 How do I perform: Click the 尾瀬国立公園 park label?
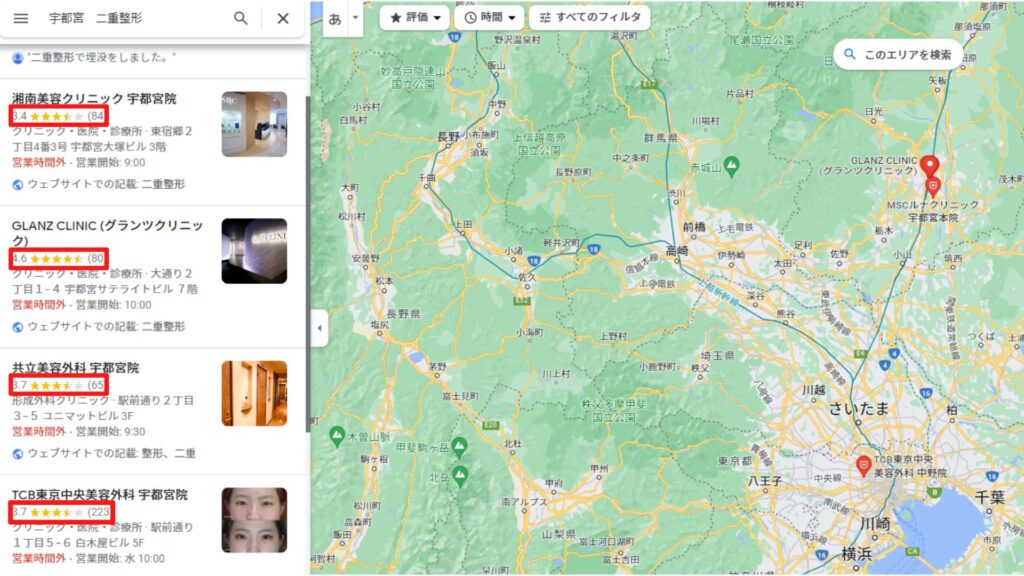(761, 40)
